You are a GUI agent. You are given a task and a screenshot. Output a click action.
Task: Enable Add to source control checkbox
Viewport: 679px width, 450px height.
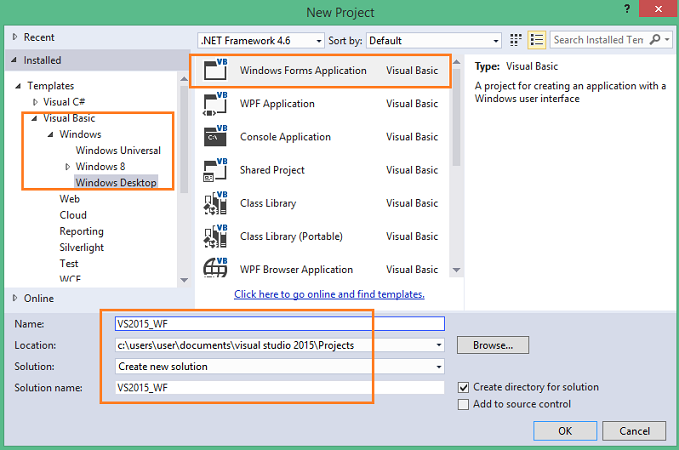click(x=463, y=405)
